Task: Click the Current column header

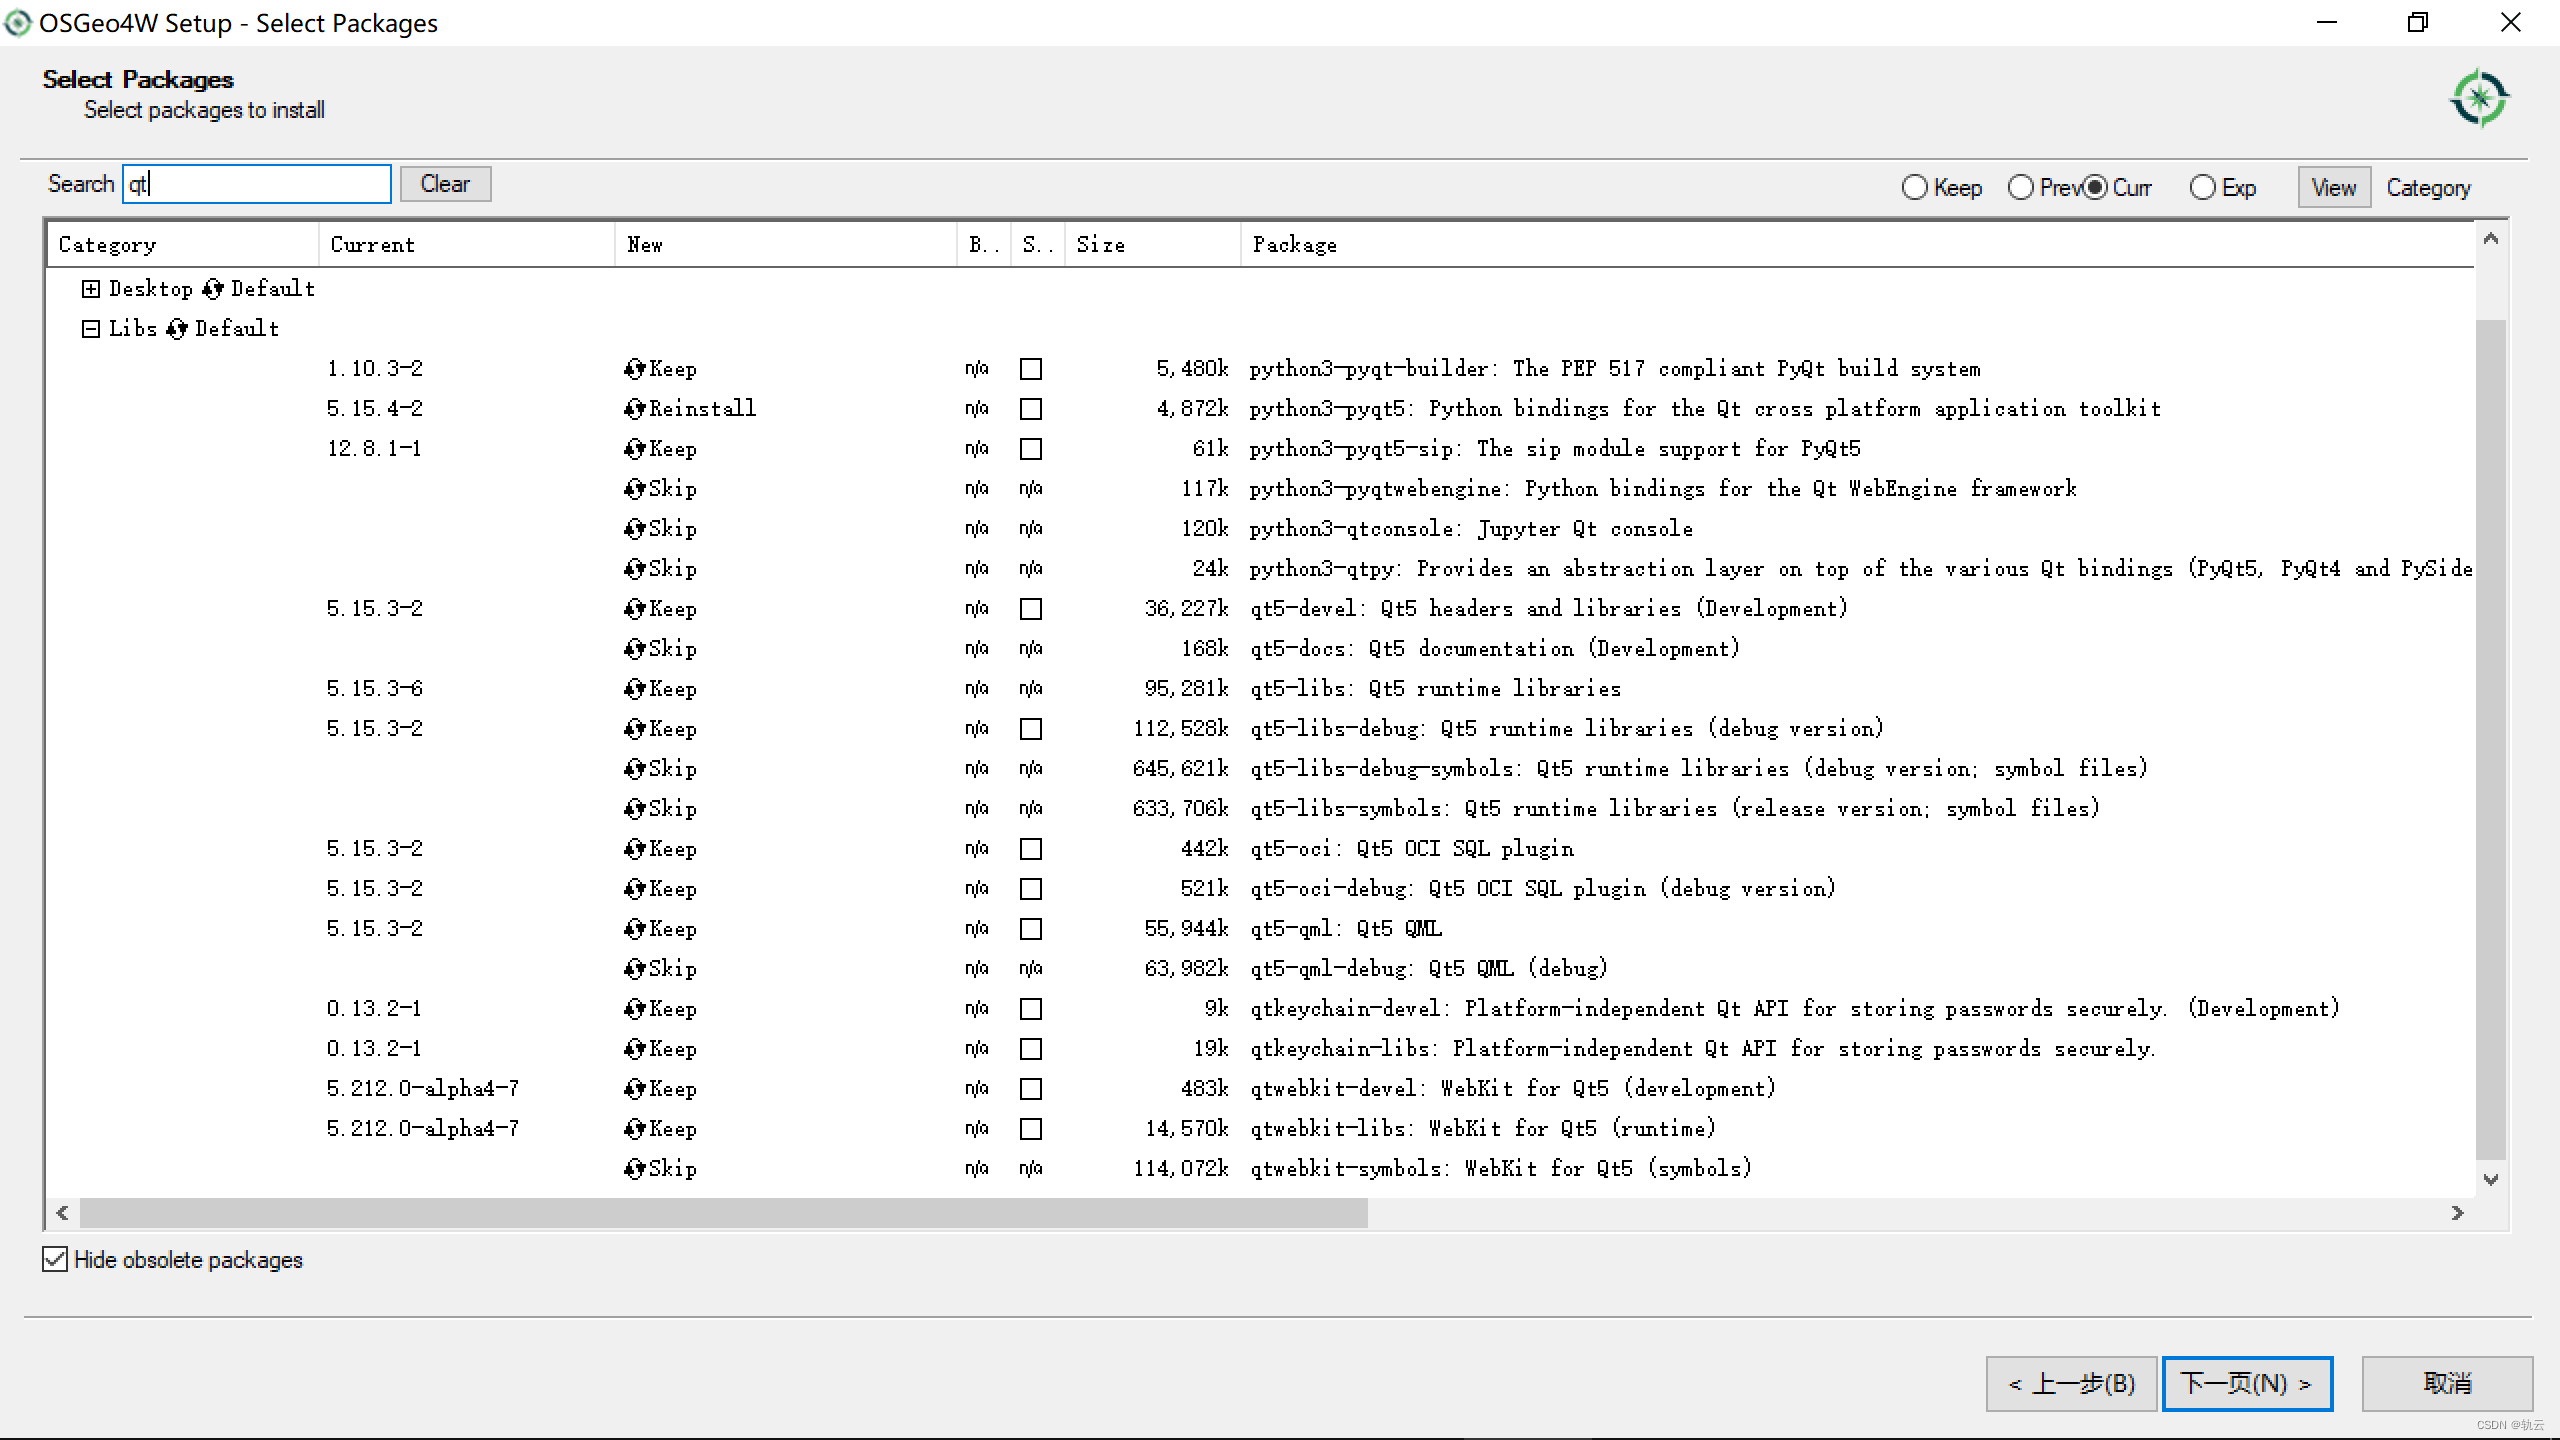Action: pyautogui.click(x=467, y=245)
